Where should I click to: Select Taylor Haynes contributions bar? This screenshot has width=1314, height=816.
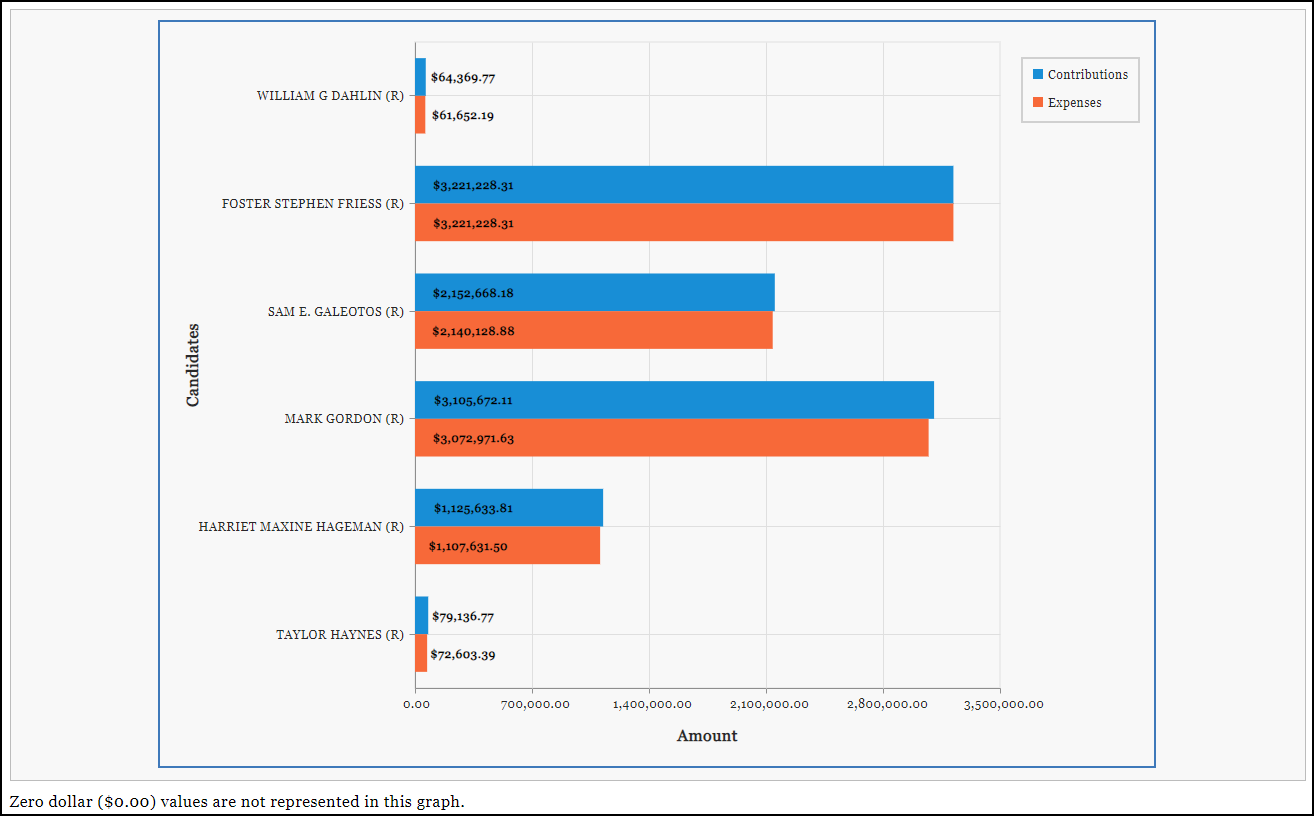pos(420,615)
